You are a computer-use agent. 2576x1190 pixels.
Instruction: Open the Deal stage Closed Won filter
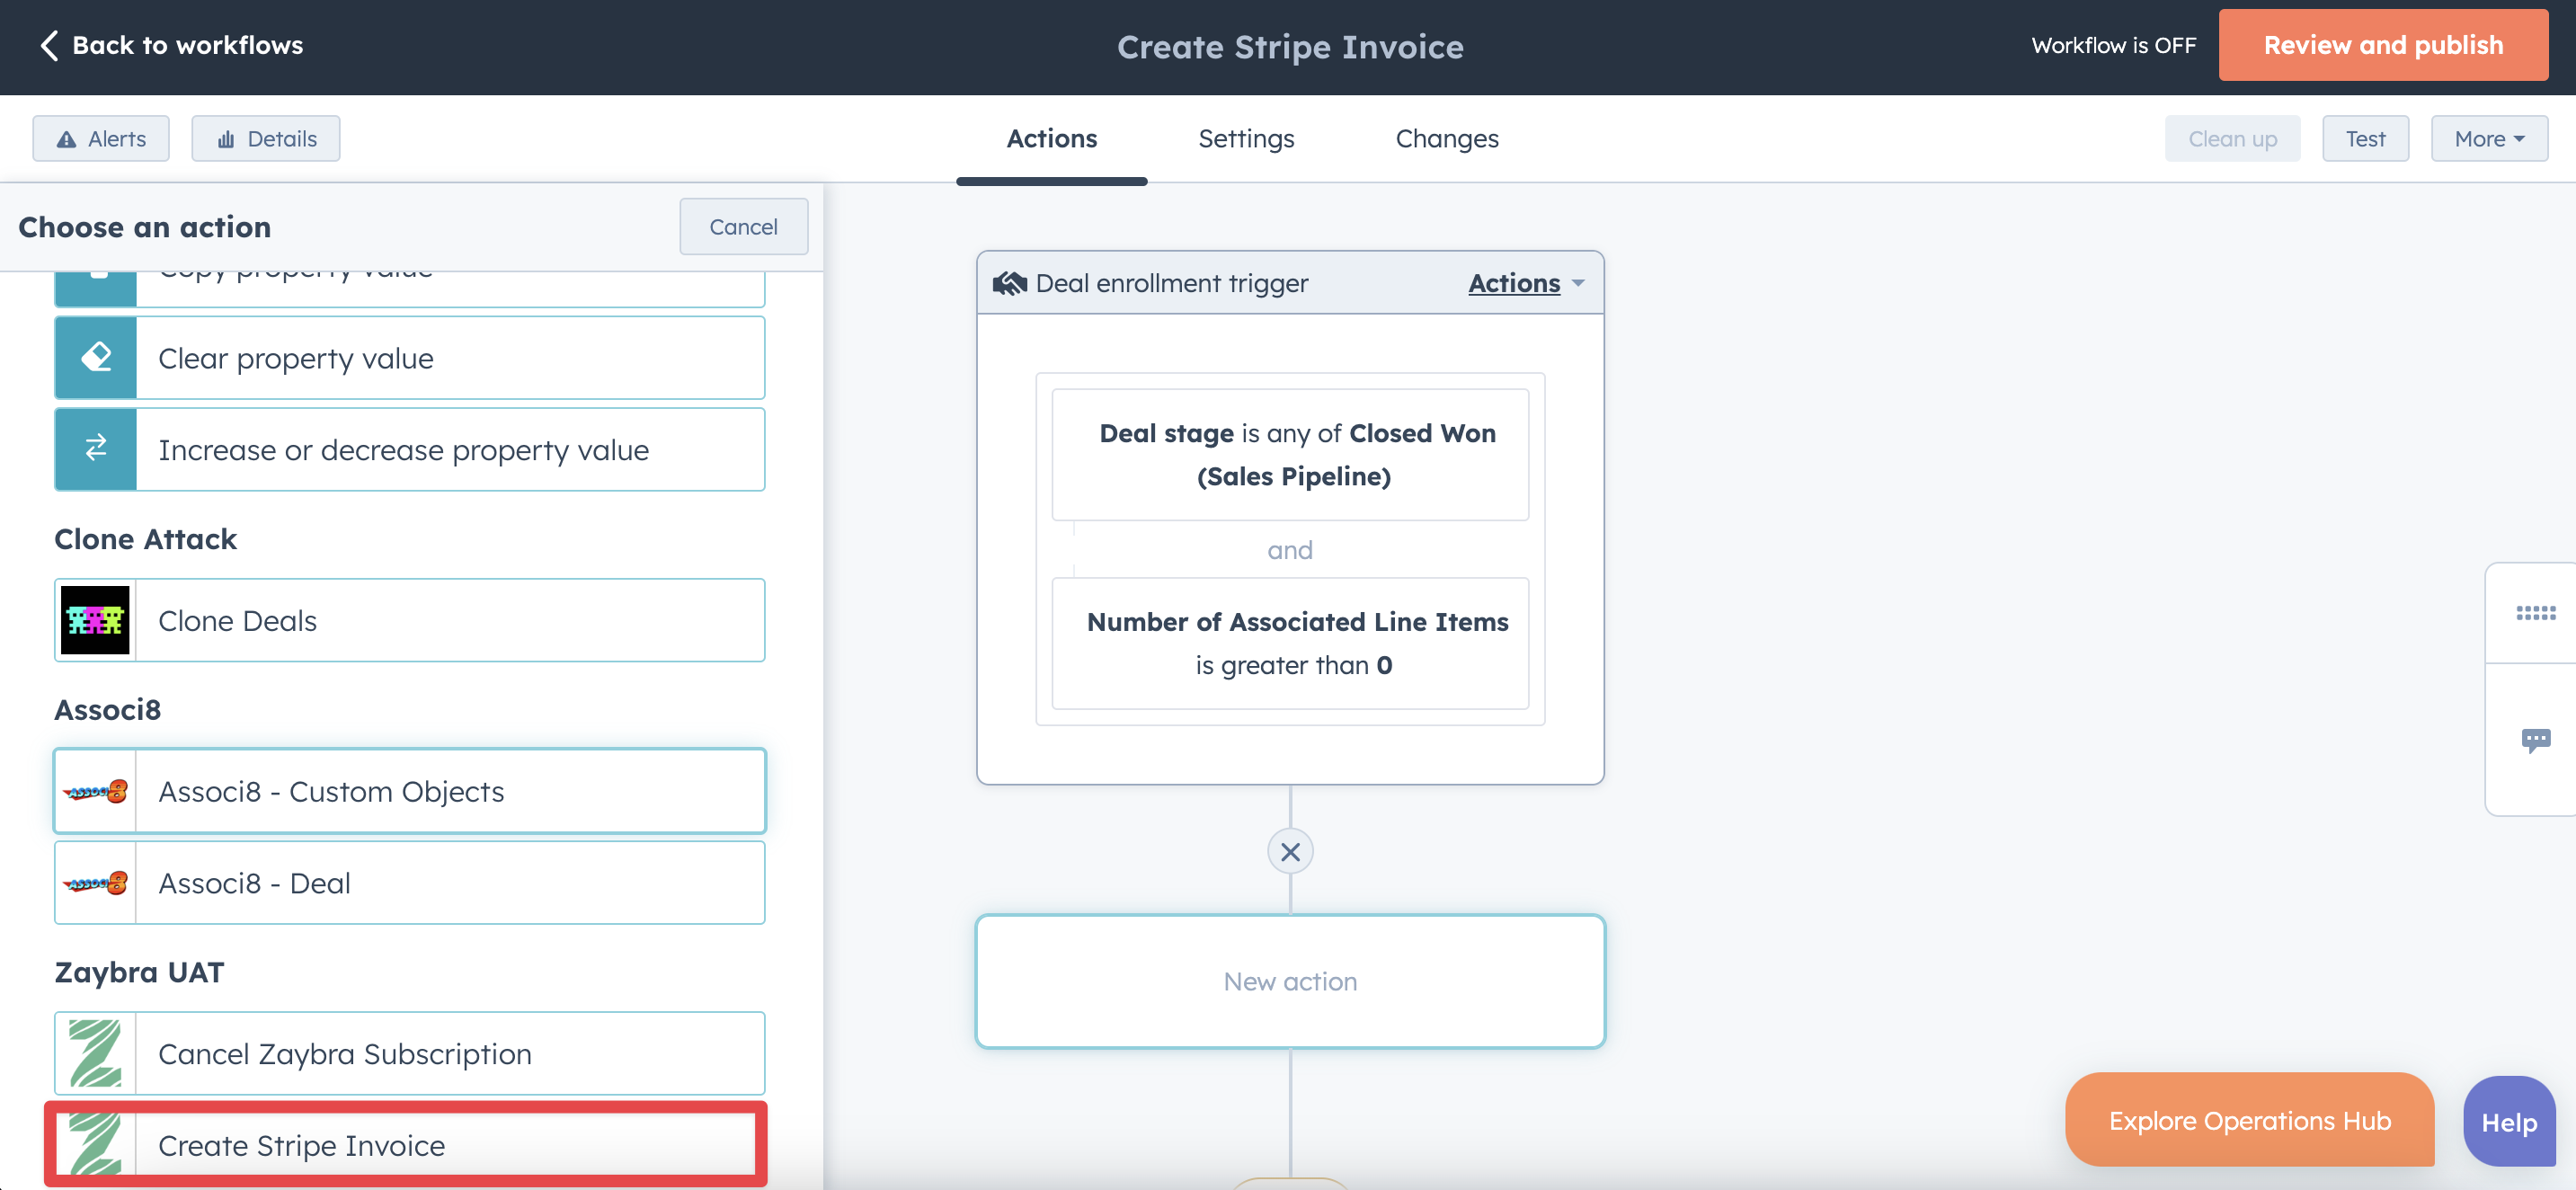pyautogui.click(x=1290, y=455)
